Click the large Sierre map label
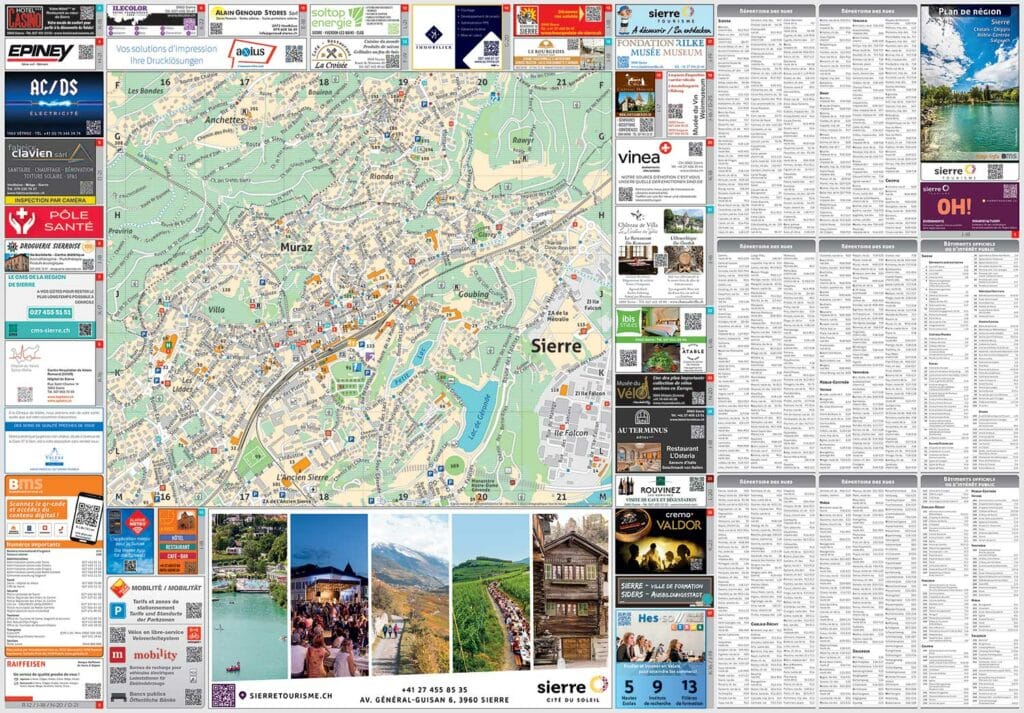1024x713 pixels. 556,345
